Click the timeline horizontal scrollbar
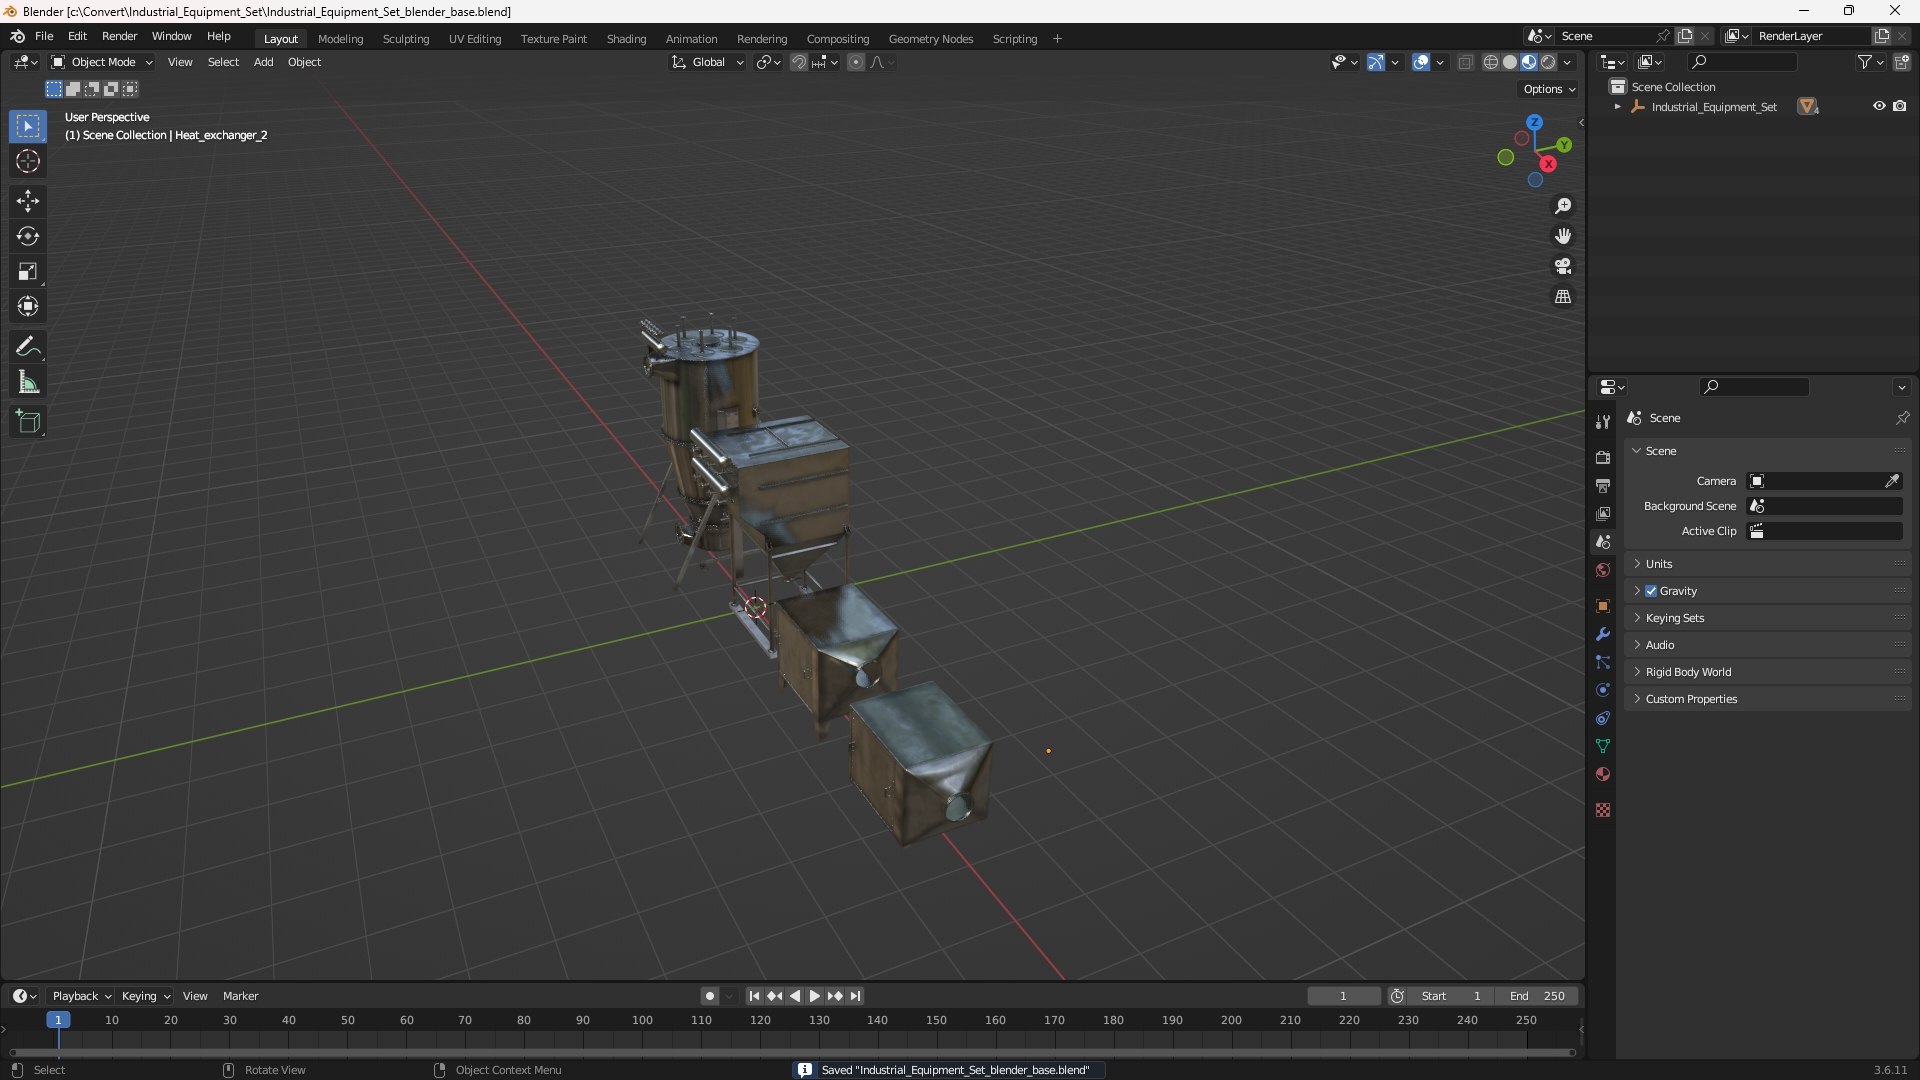 pos(792,1052)
